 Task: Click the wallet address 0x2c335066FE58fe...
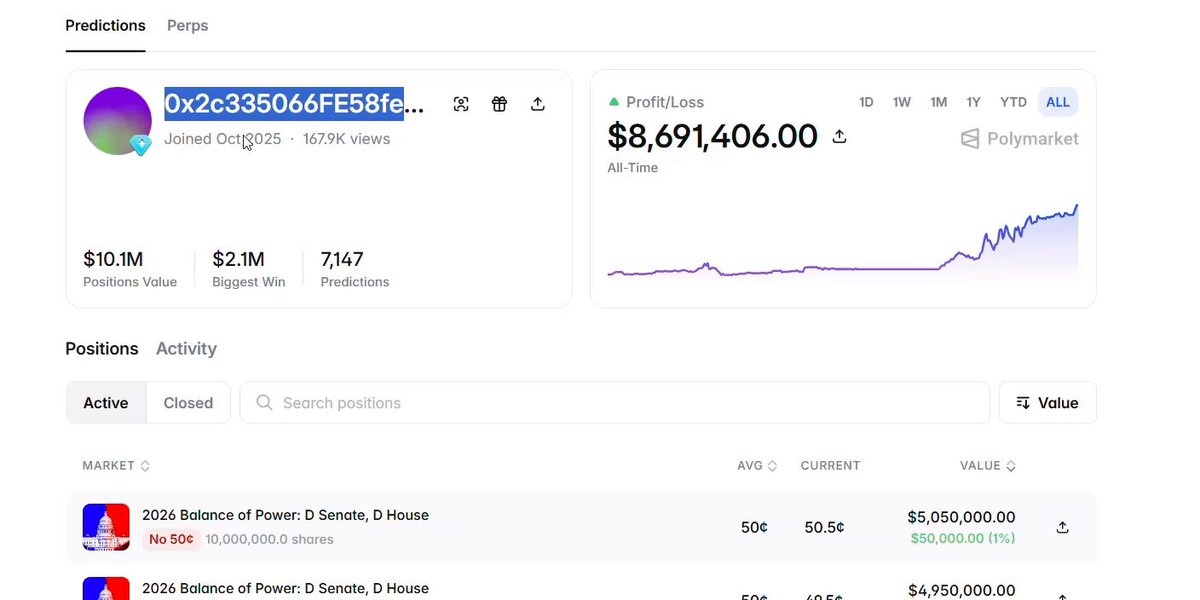(294, 104)
